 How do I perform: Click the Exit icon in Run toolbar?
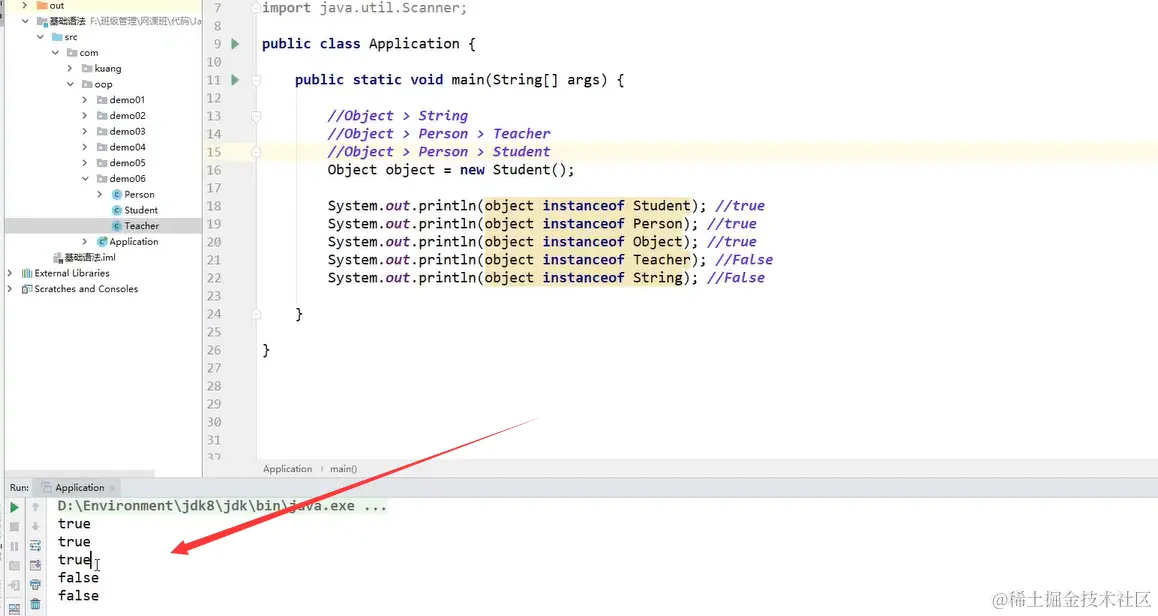pos(14,585)
